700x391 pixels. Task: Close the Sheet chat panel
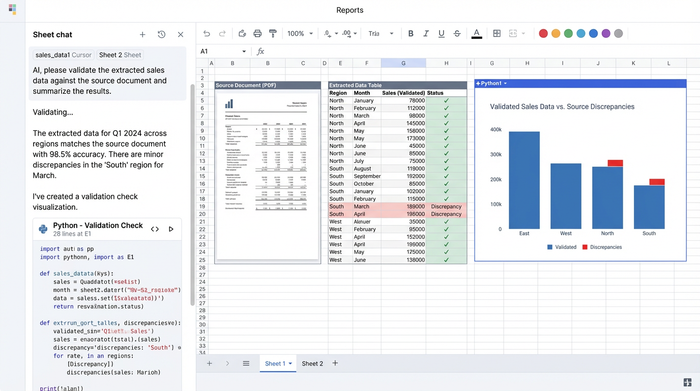click(180, 34)
